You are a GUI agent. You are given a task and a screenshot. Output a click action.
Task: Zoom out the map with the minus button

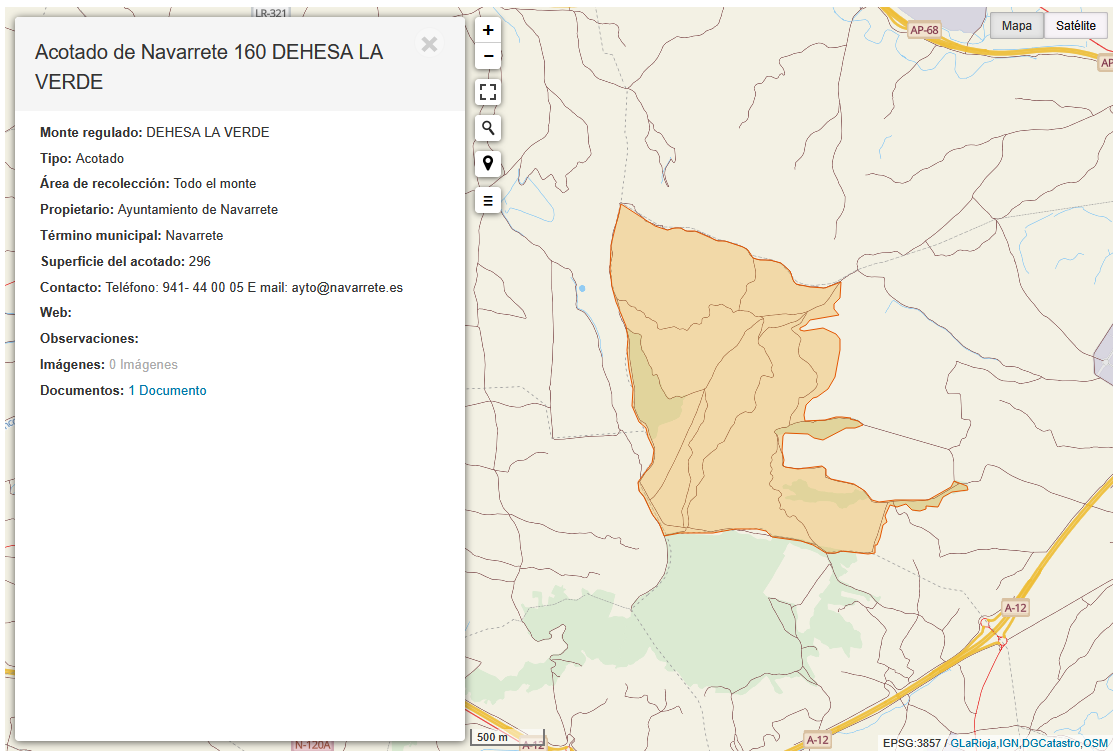coord(488,56)
